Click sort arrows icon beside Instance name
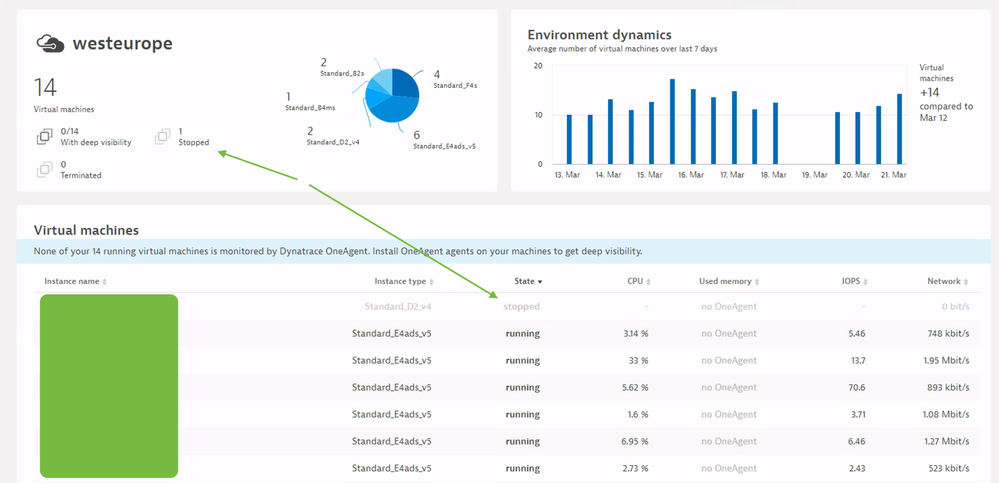The width and height of the screenshot is (999, 483). [105, 282]
